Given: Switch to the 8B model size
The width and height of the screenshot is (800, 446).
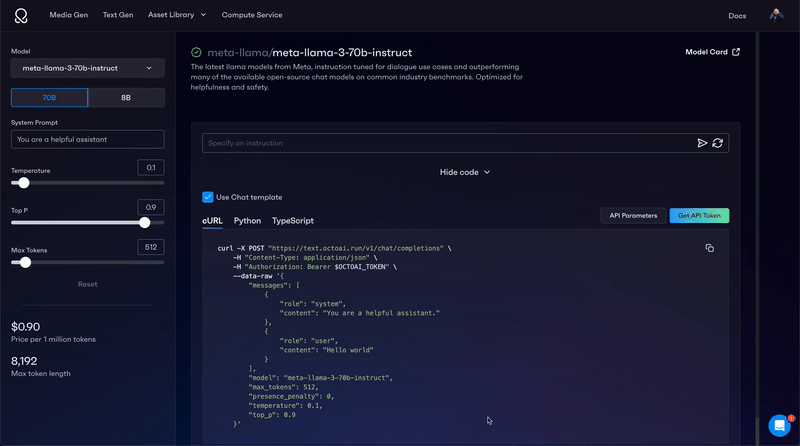Looking at the screenshot, I should [x=126, y=98].
